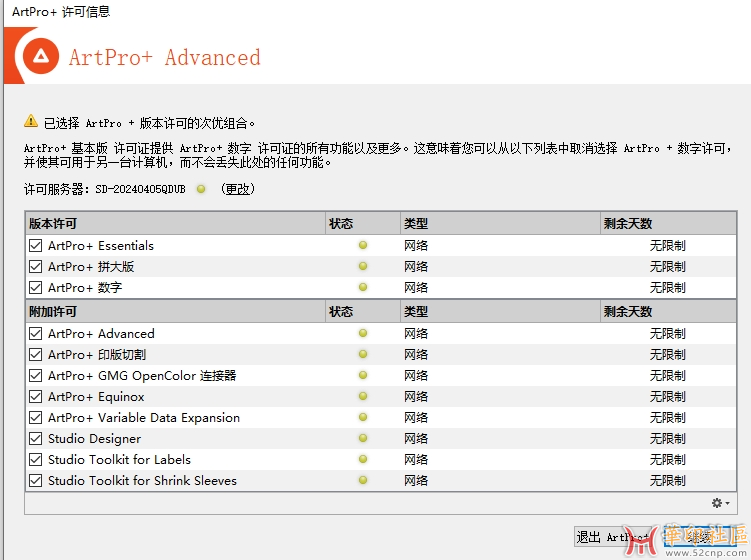
Task: Click status dot for ArtPro+ 拼大版
Action: (363, 266)
